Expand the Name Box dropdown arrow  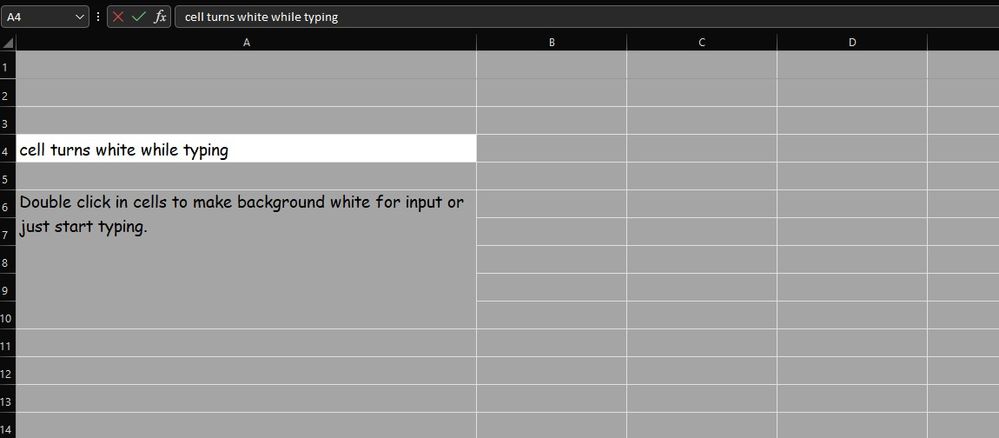[80, 17]
